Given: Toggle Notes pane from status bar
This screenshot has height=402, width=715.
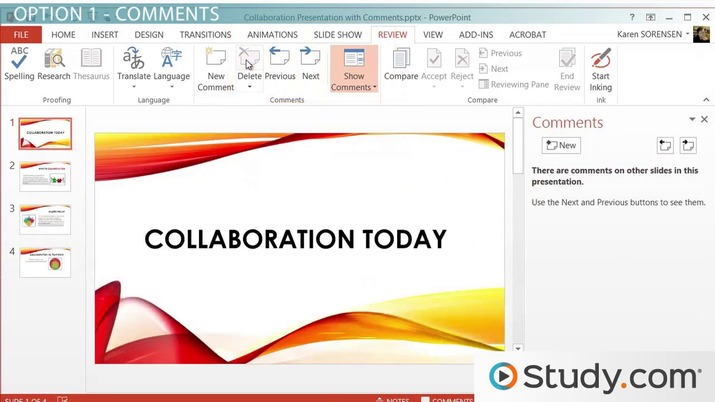Looking at the screenshot, I should click(393, 399).
